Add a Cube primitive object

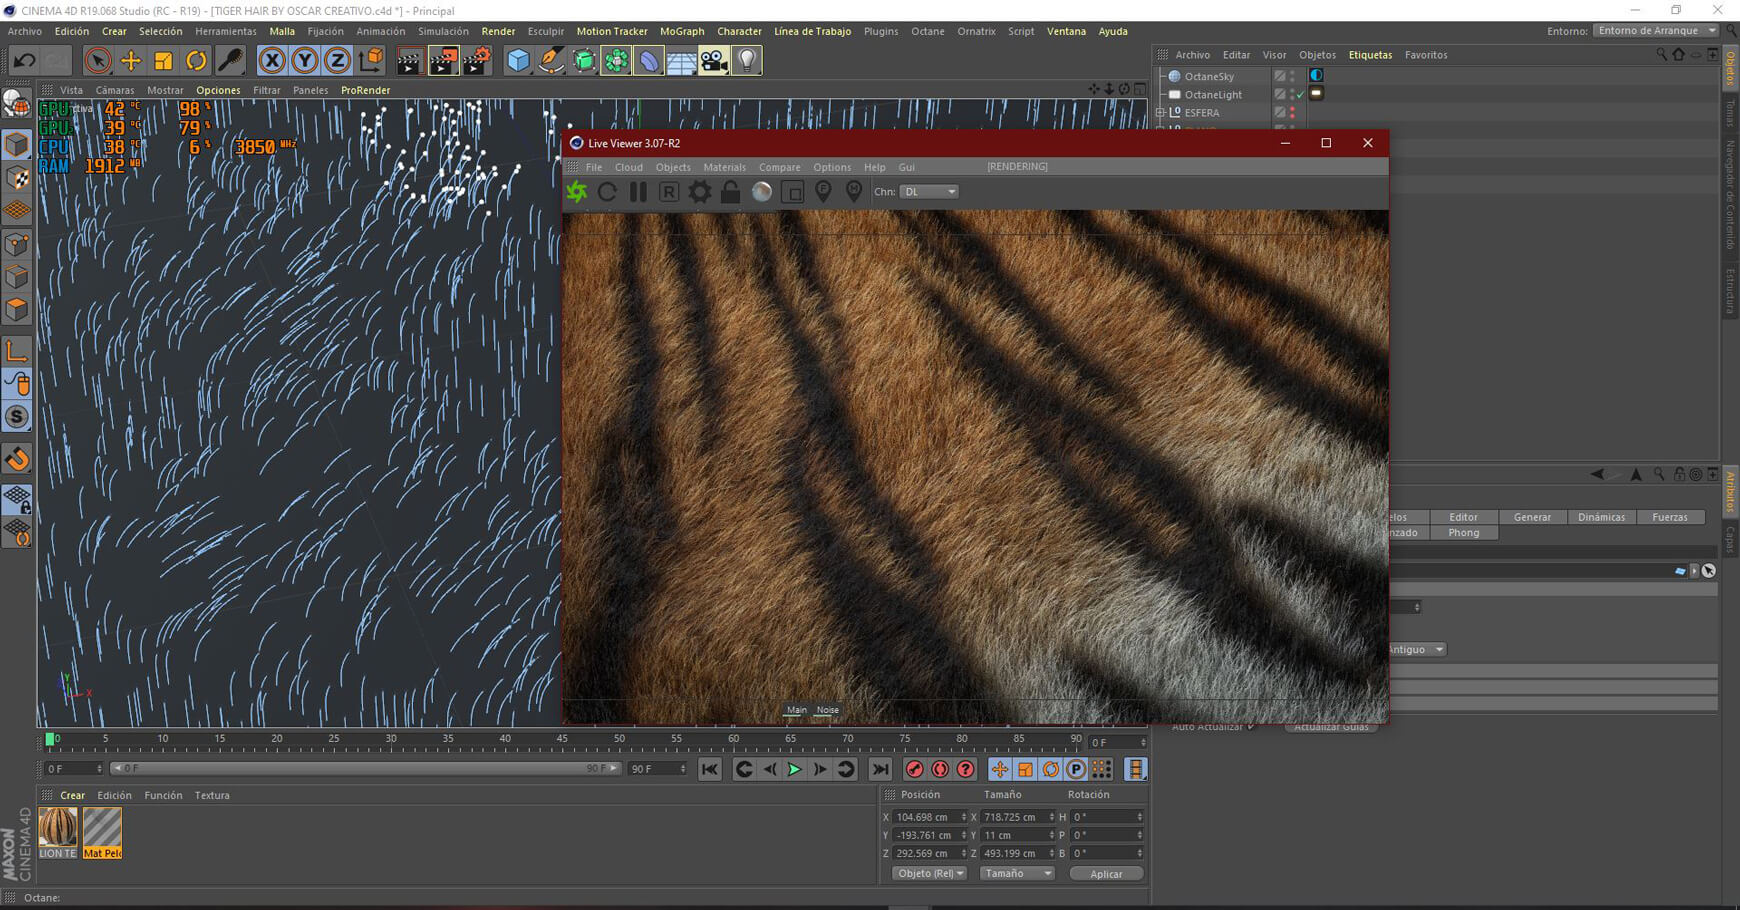(518, 61)
